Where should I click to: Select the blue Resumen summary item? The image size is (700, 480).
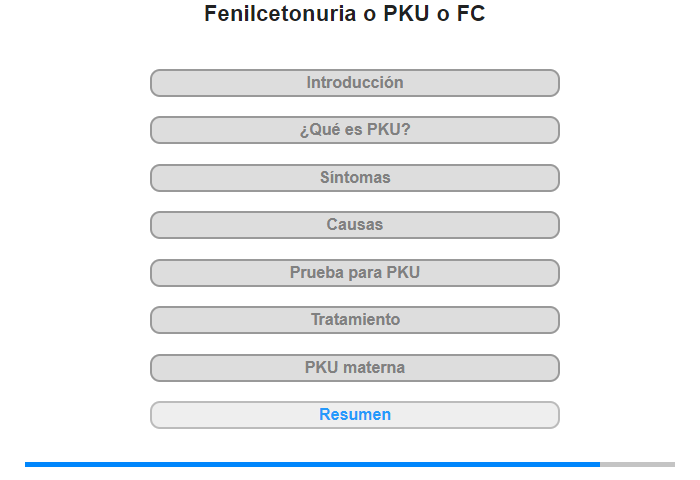click(355, 415)
